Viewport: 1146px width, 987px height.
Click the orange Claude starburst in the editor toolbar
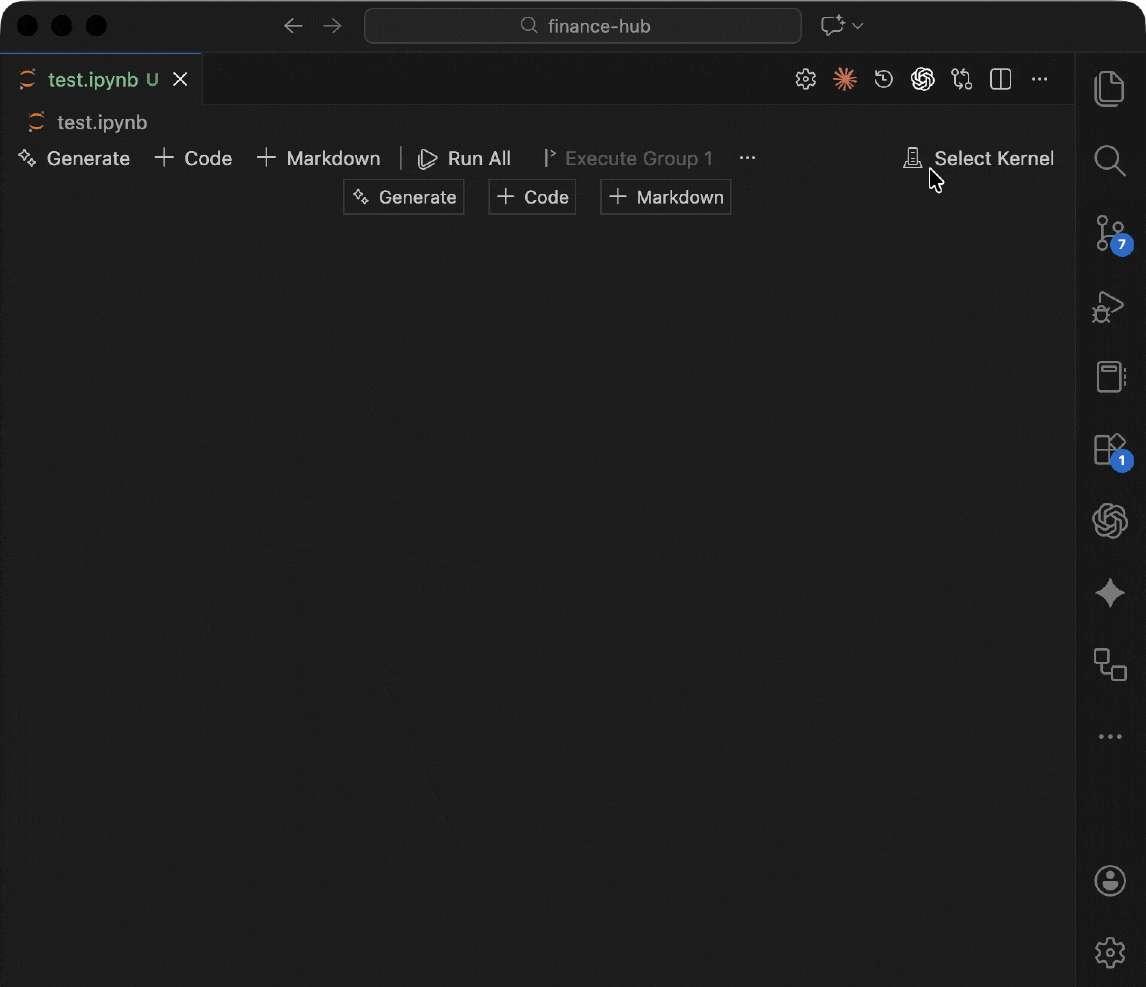[845, 79]
